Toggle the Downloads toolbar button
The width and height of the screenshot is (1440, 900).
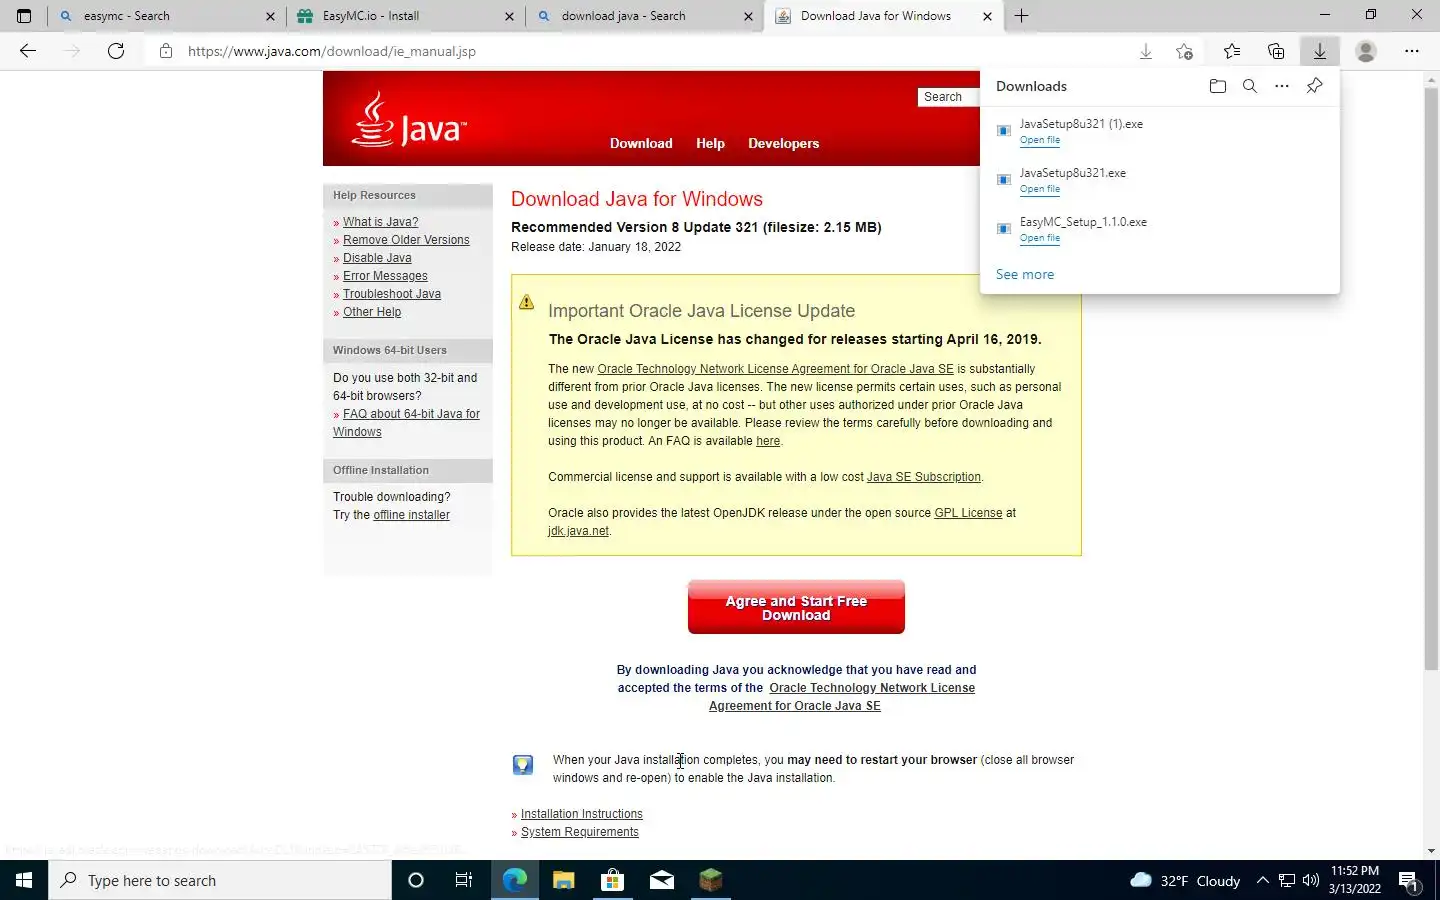coord(1320,51)
